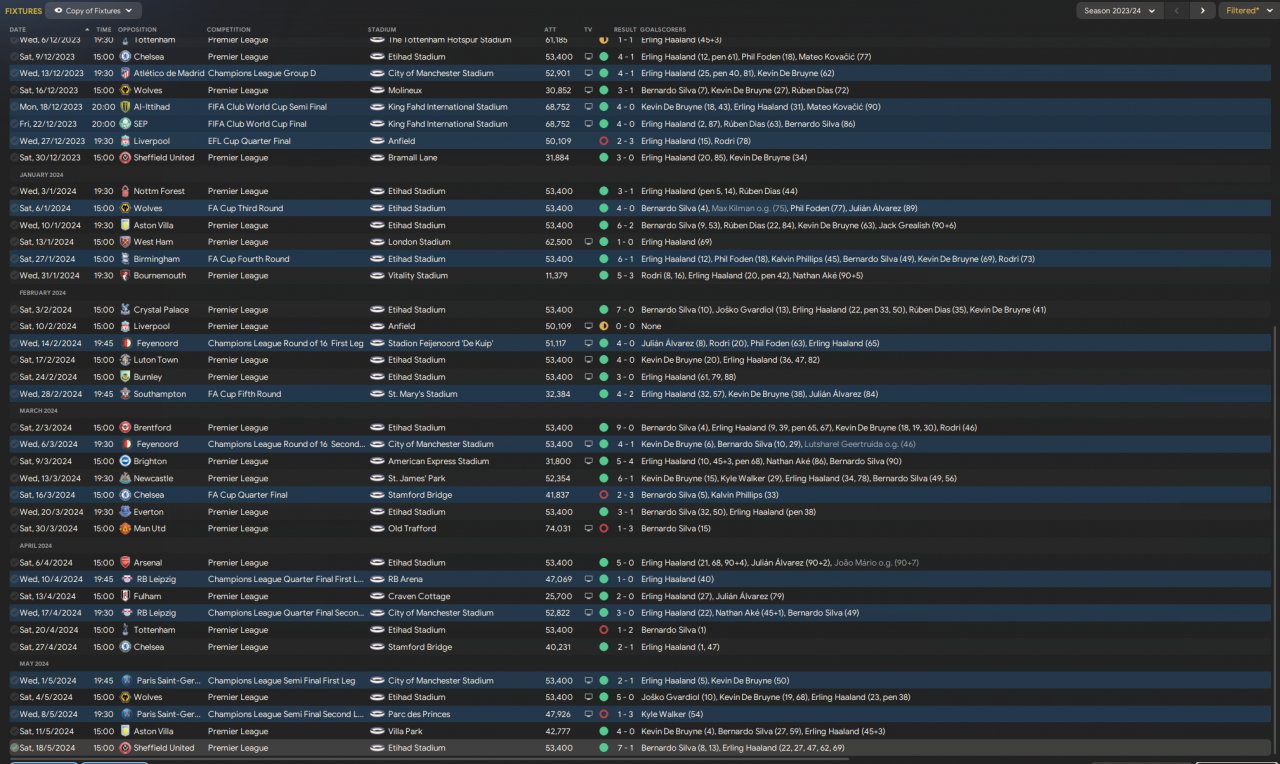Go to the previous season with the left arrow

point(1178,11)
